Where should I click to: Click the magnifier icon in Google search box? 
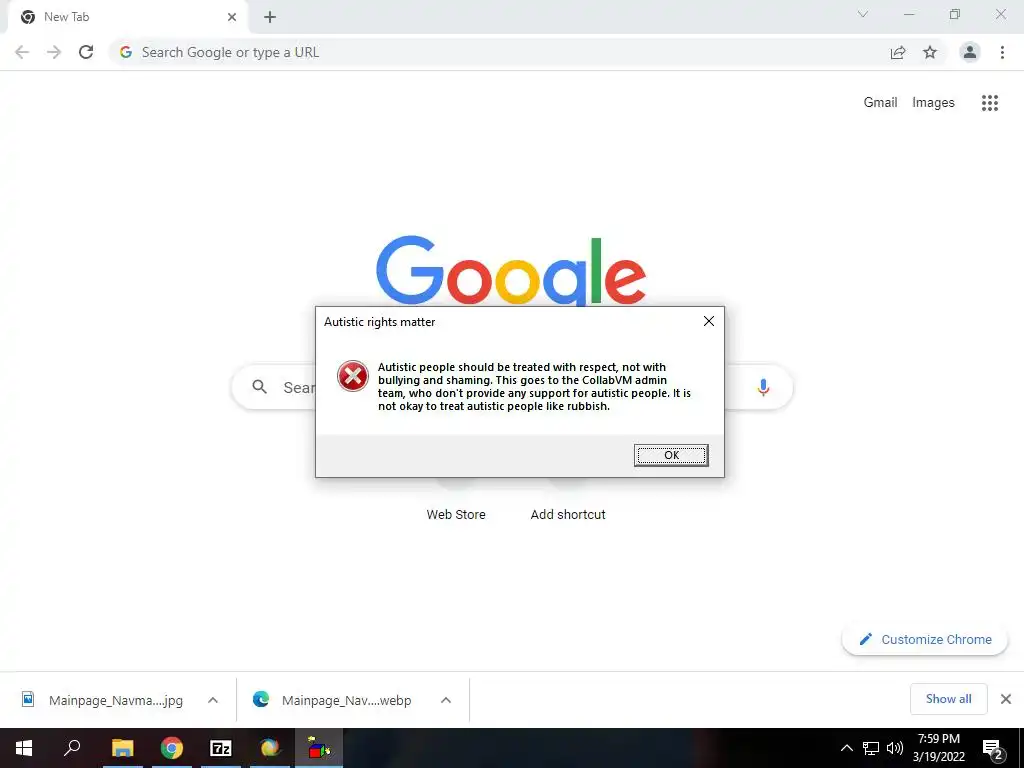click(259, 387)
